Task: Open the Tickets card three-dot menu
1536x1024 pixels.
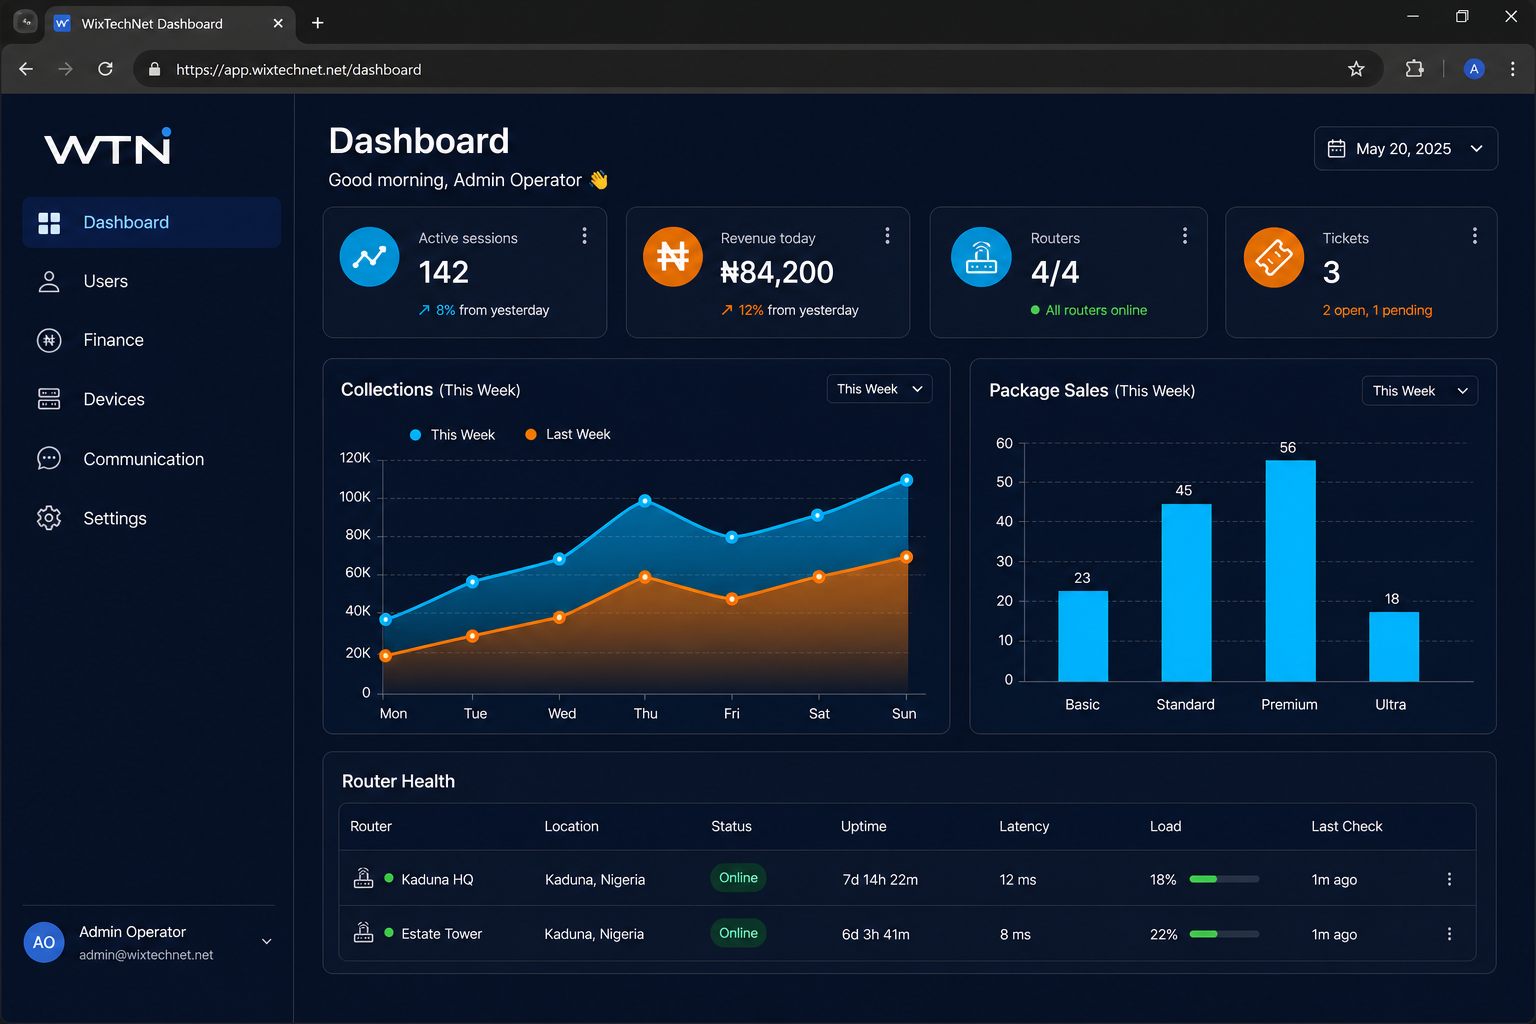Action: [x=1474, y=236]
